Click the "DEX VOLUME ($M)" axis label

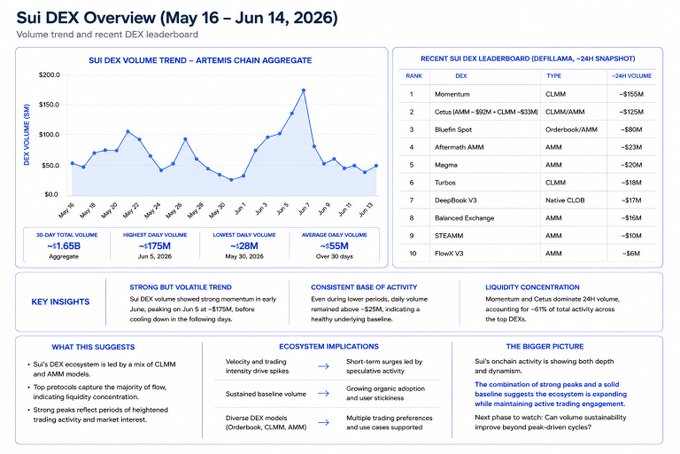(x=27, y=134)
